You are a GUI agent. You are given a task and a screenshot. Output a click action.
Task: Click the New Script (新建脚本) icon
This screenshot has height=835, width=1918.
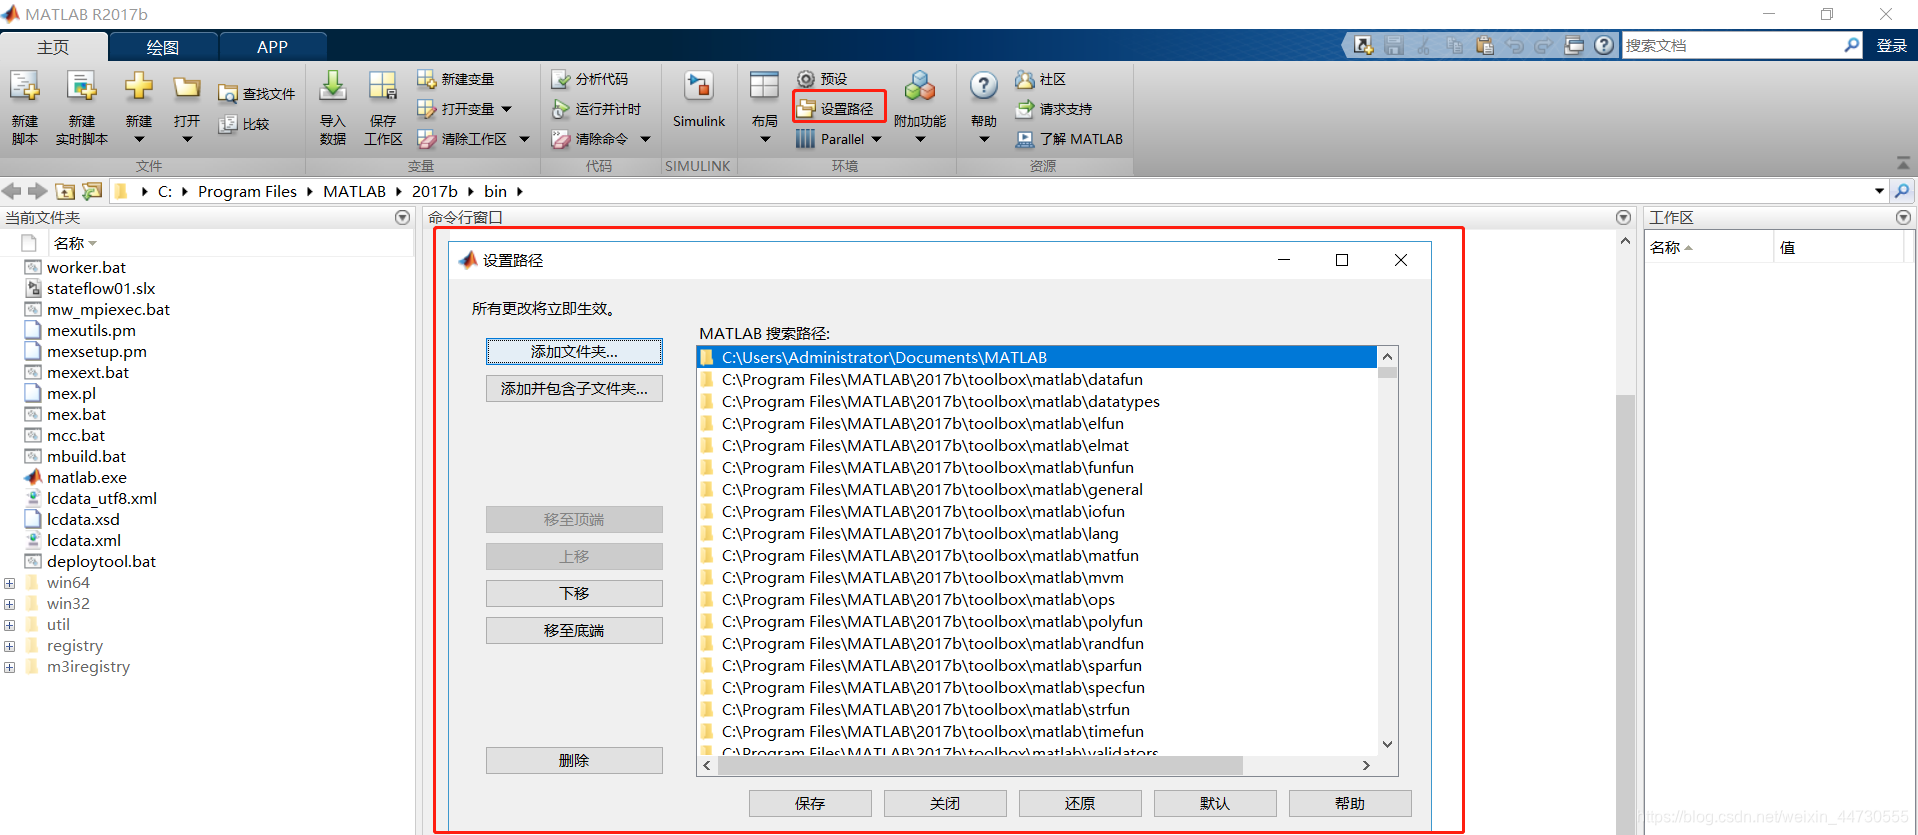coord(25,87)
